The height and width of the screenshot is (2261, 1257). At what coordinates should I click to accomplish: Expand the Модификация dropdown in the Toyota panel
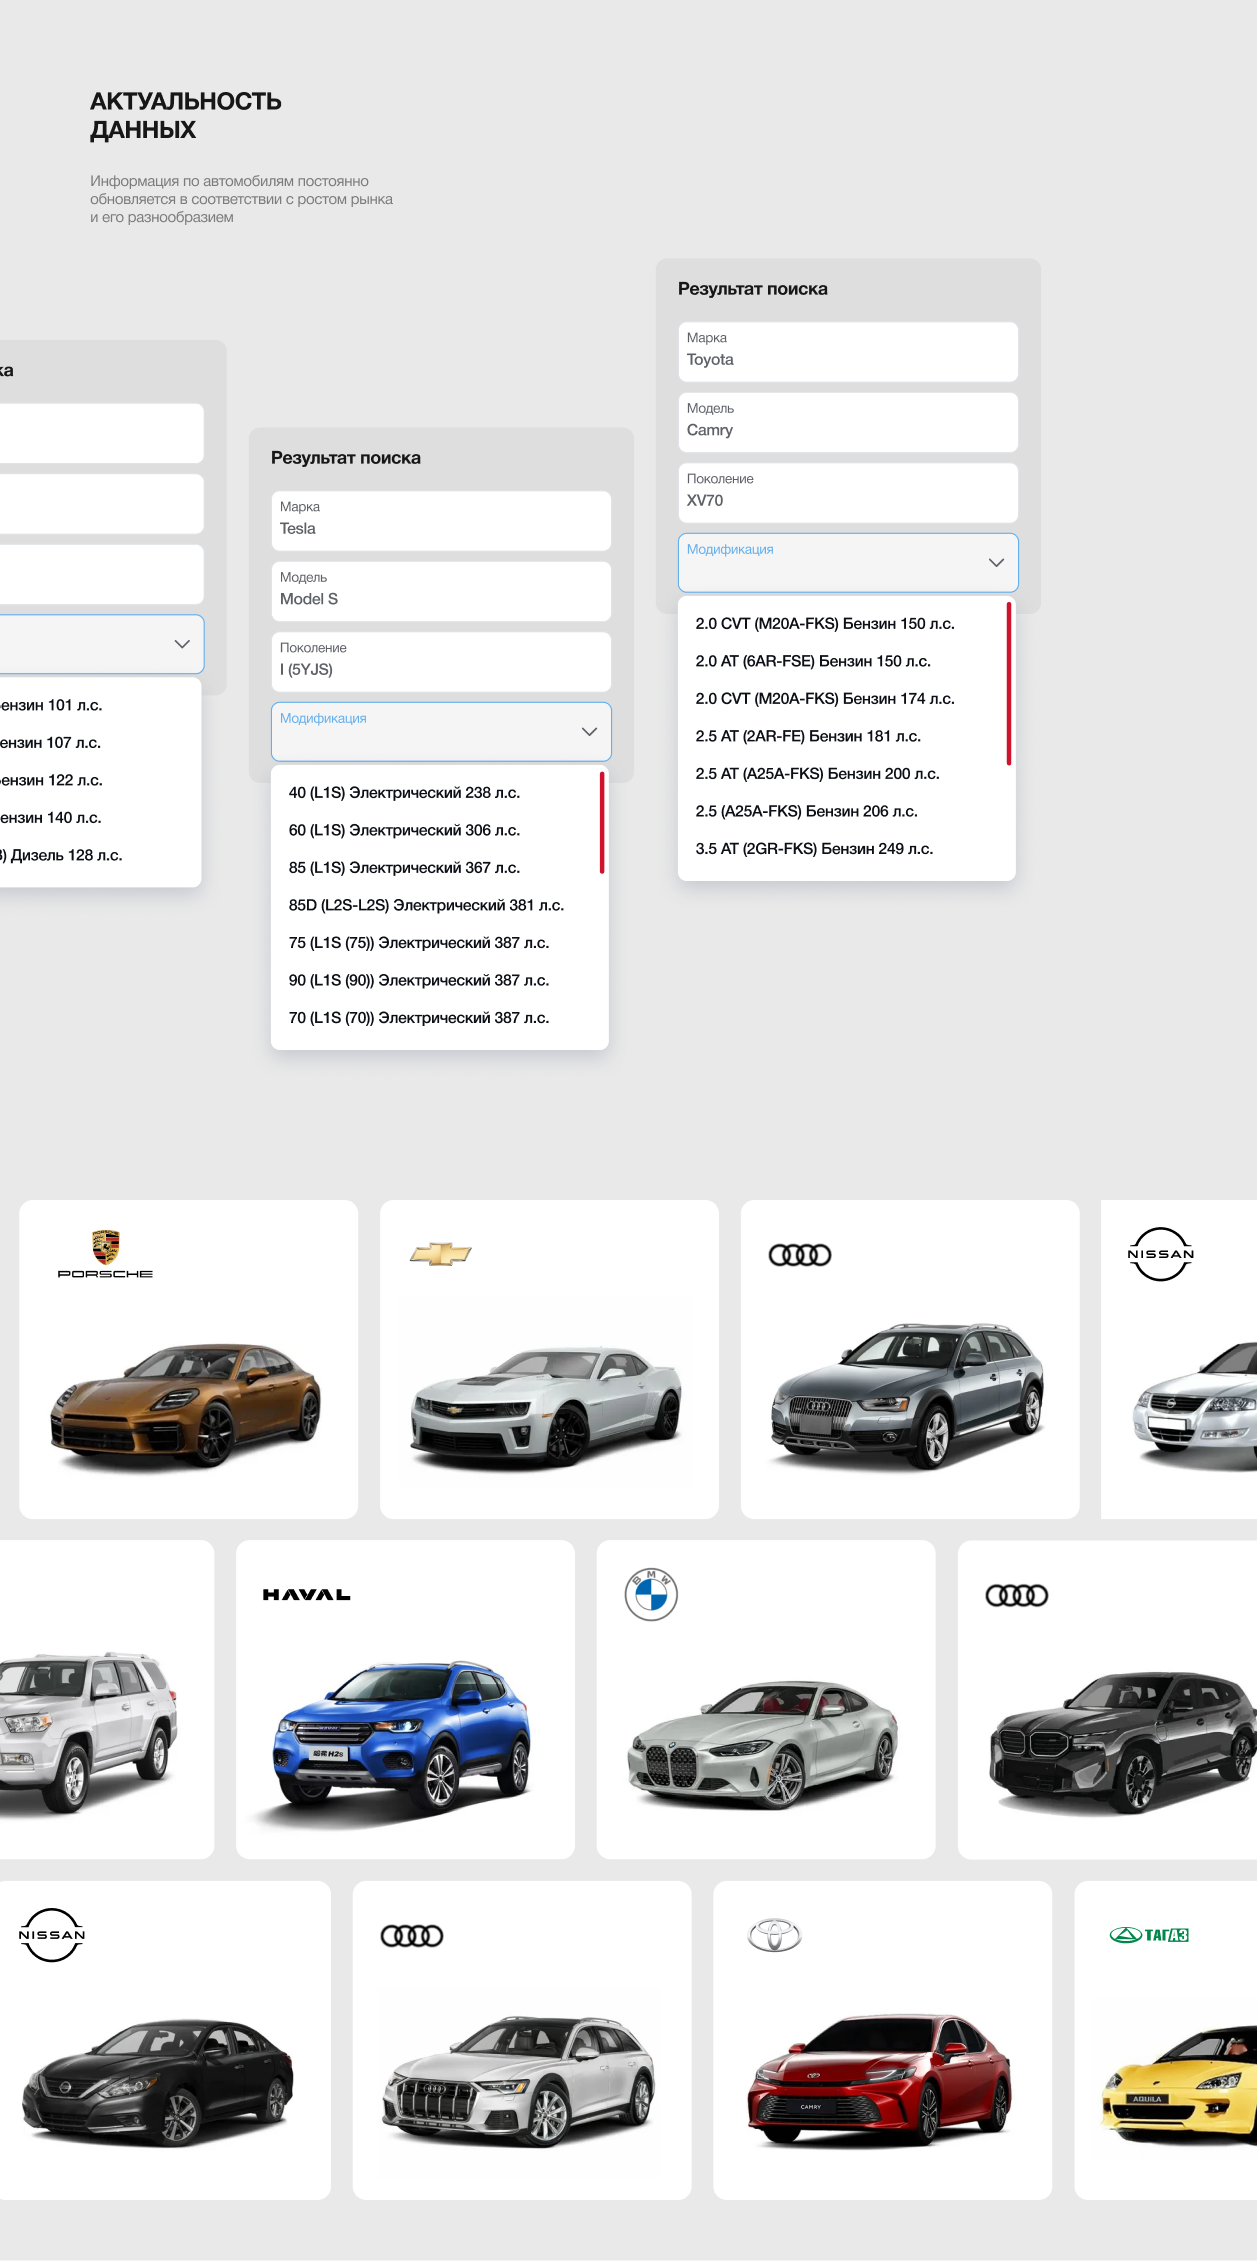848,562
